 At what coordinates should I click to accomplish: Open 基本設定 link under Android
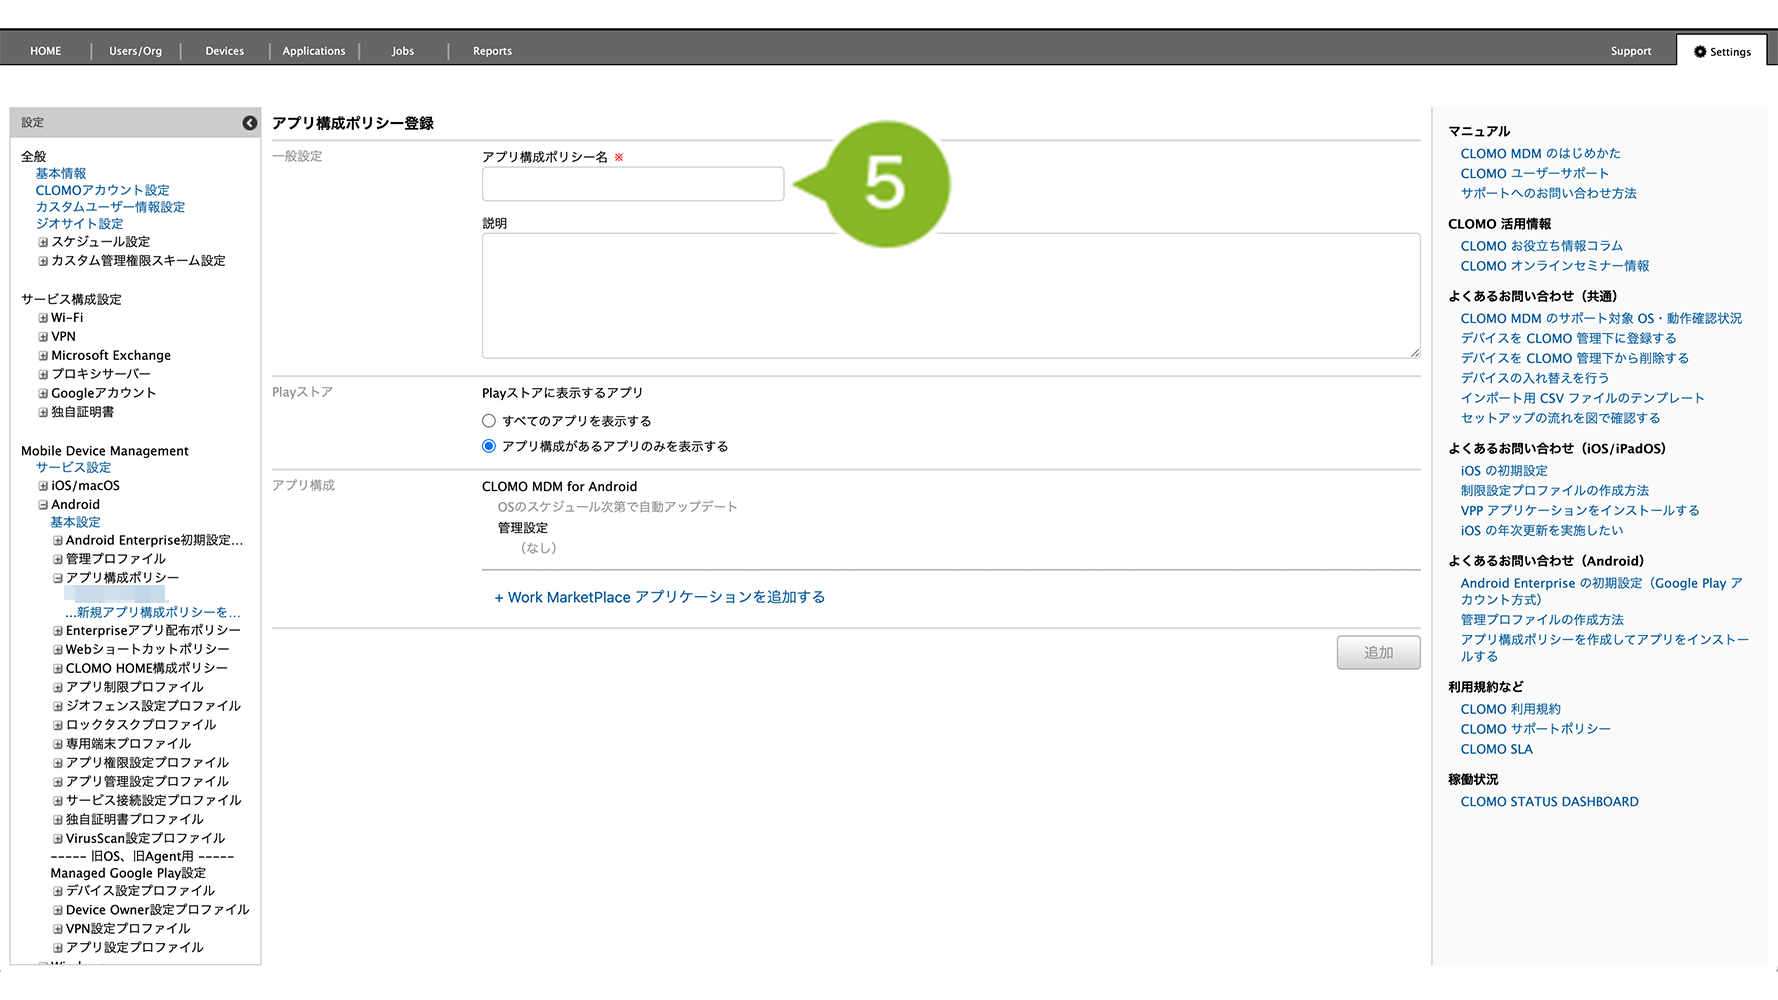[76, 522]
